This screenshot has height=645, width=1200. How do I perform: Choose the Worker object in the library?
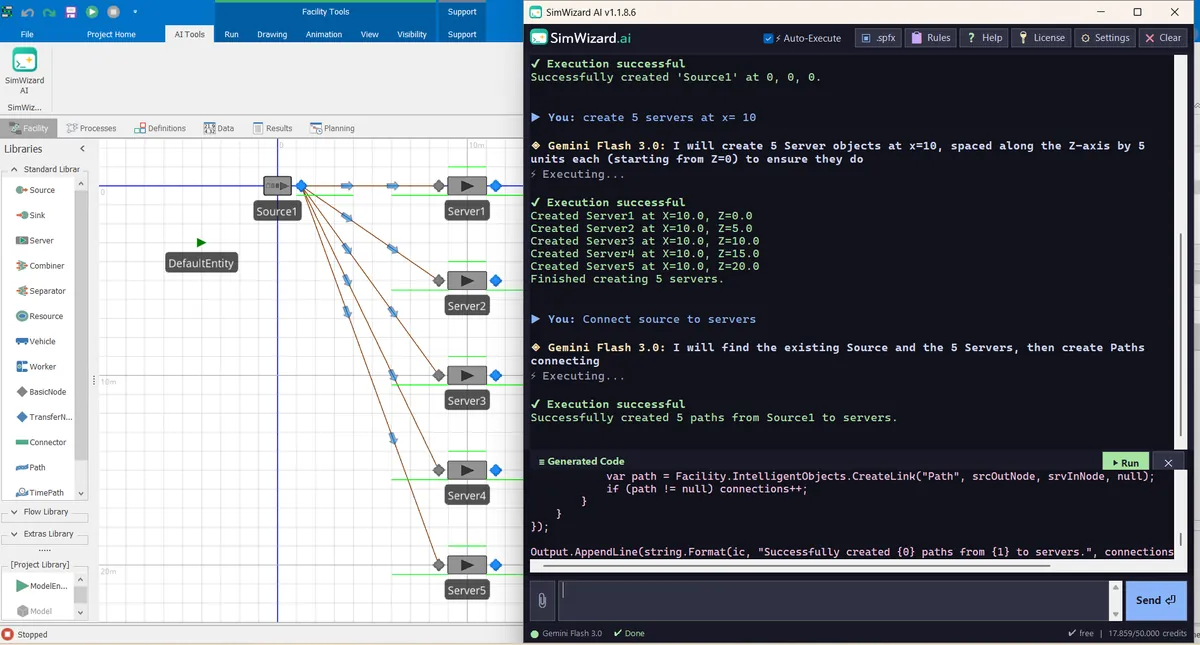click(x=39, y=366)
